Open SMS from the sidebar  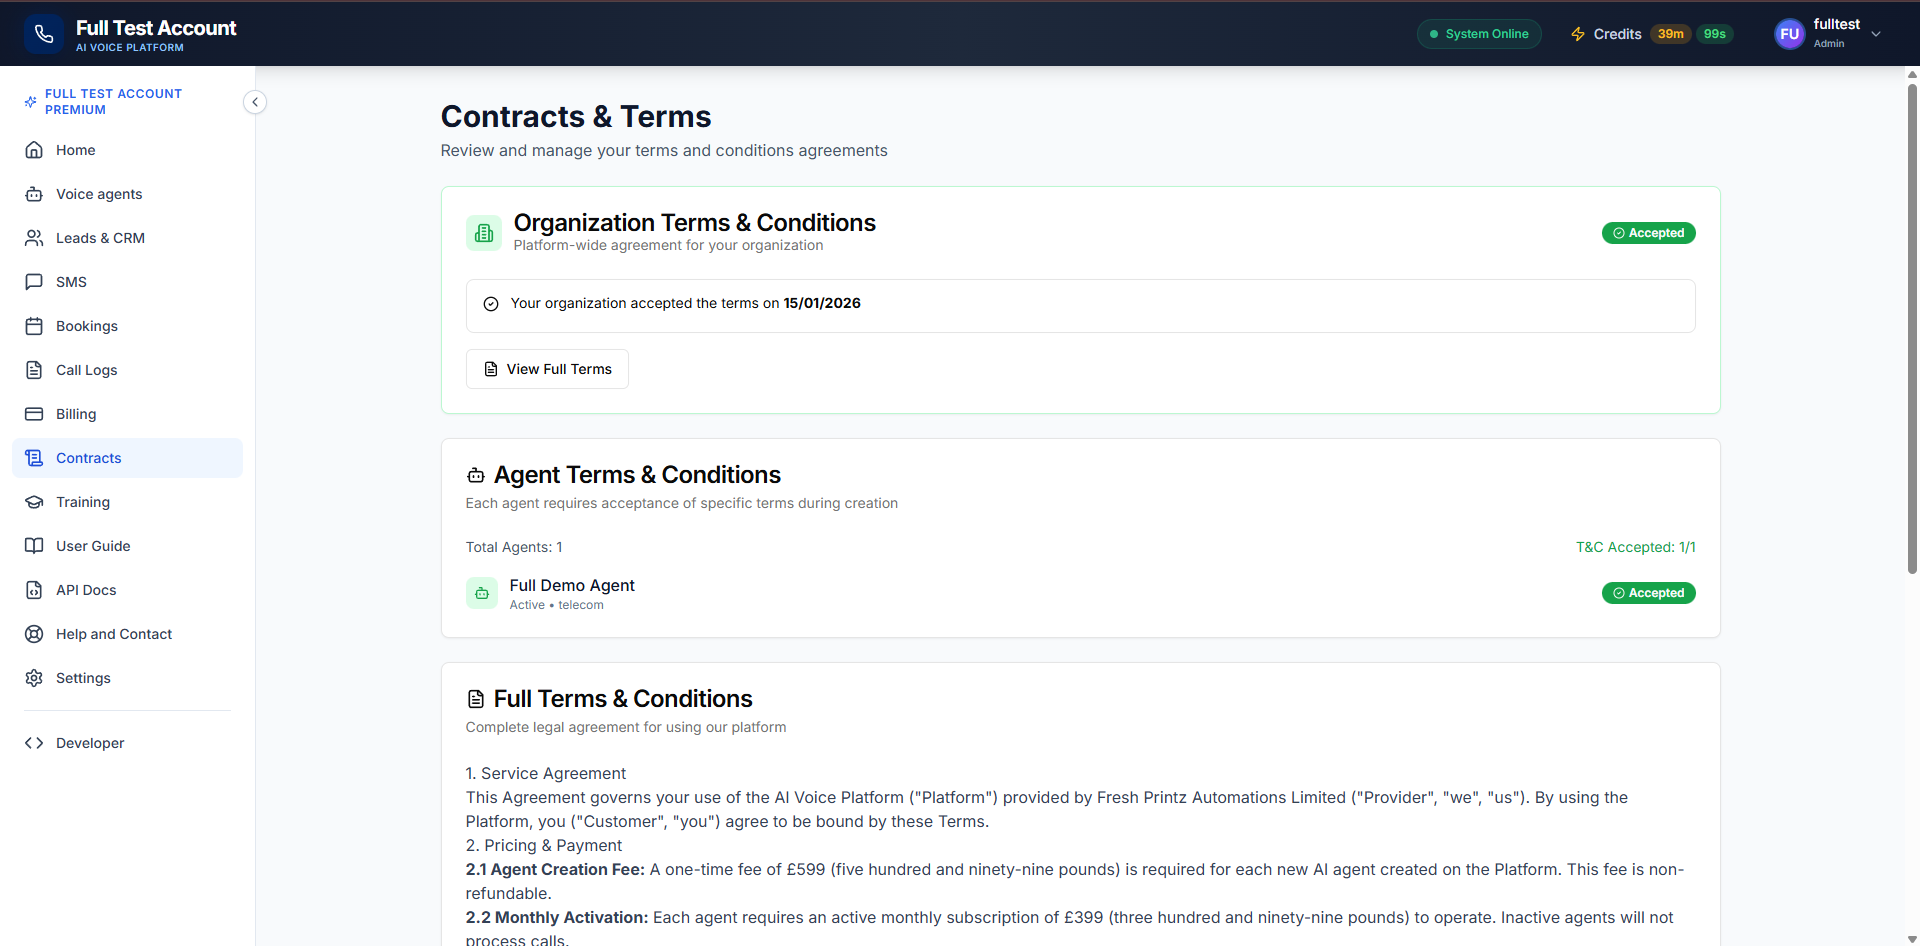[34, 282]
